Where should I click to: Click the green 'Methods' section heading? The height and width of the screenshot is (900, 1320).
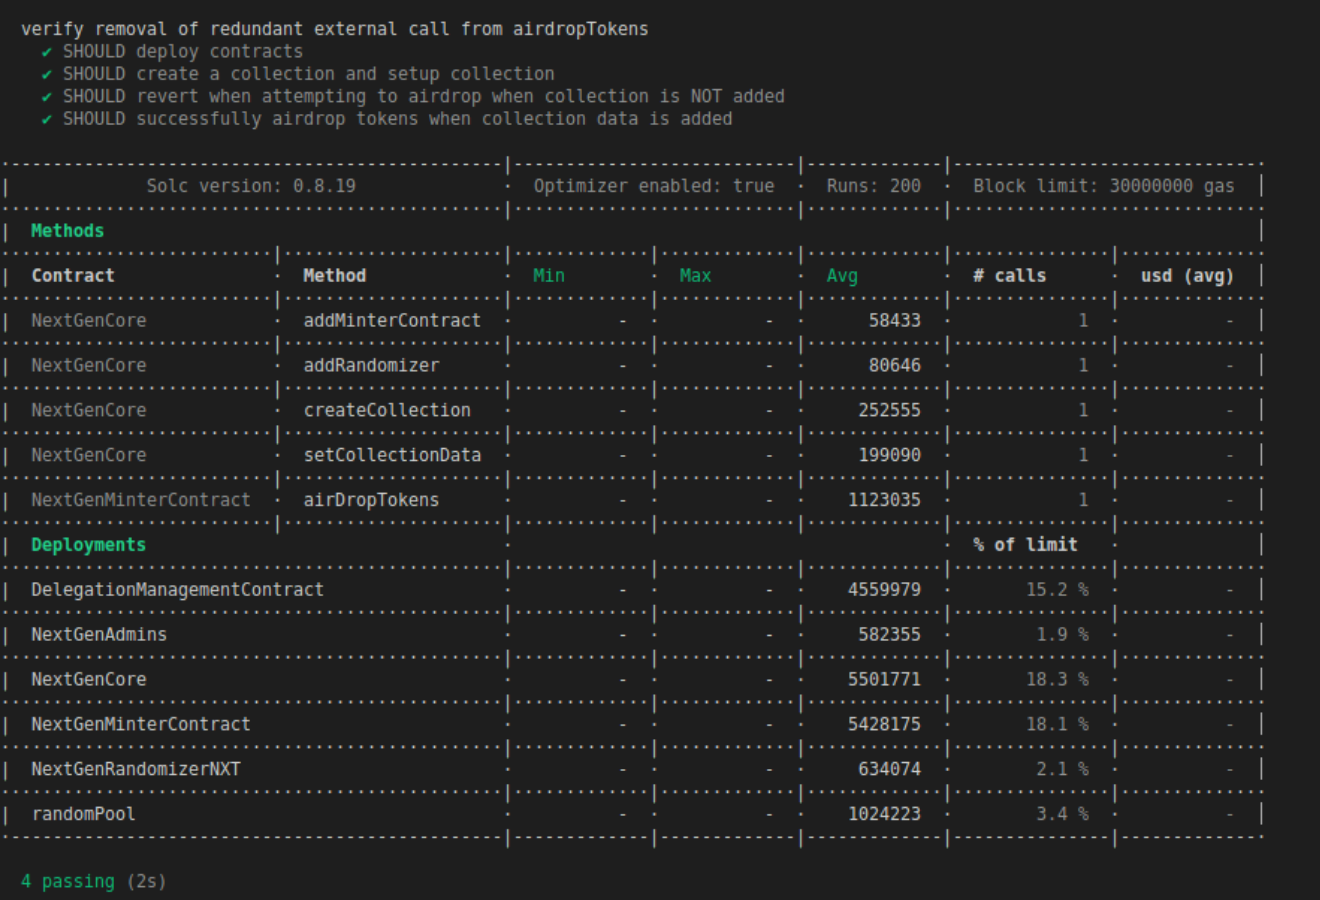67,231
